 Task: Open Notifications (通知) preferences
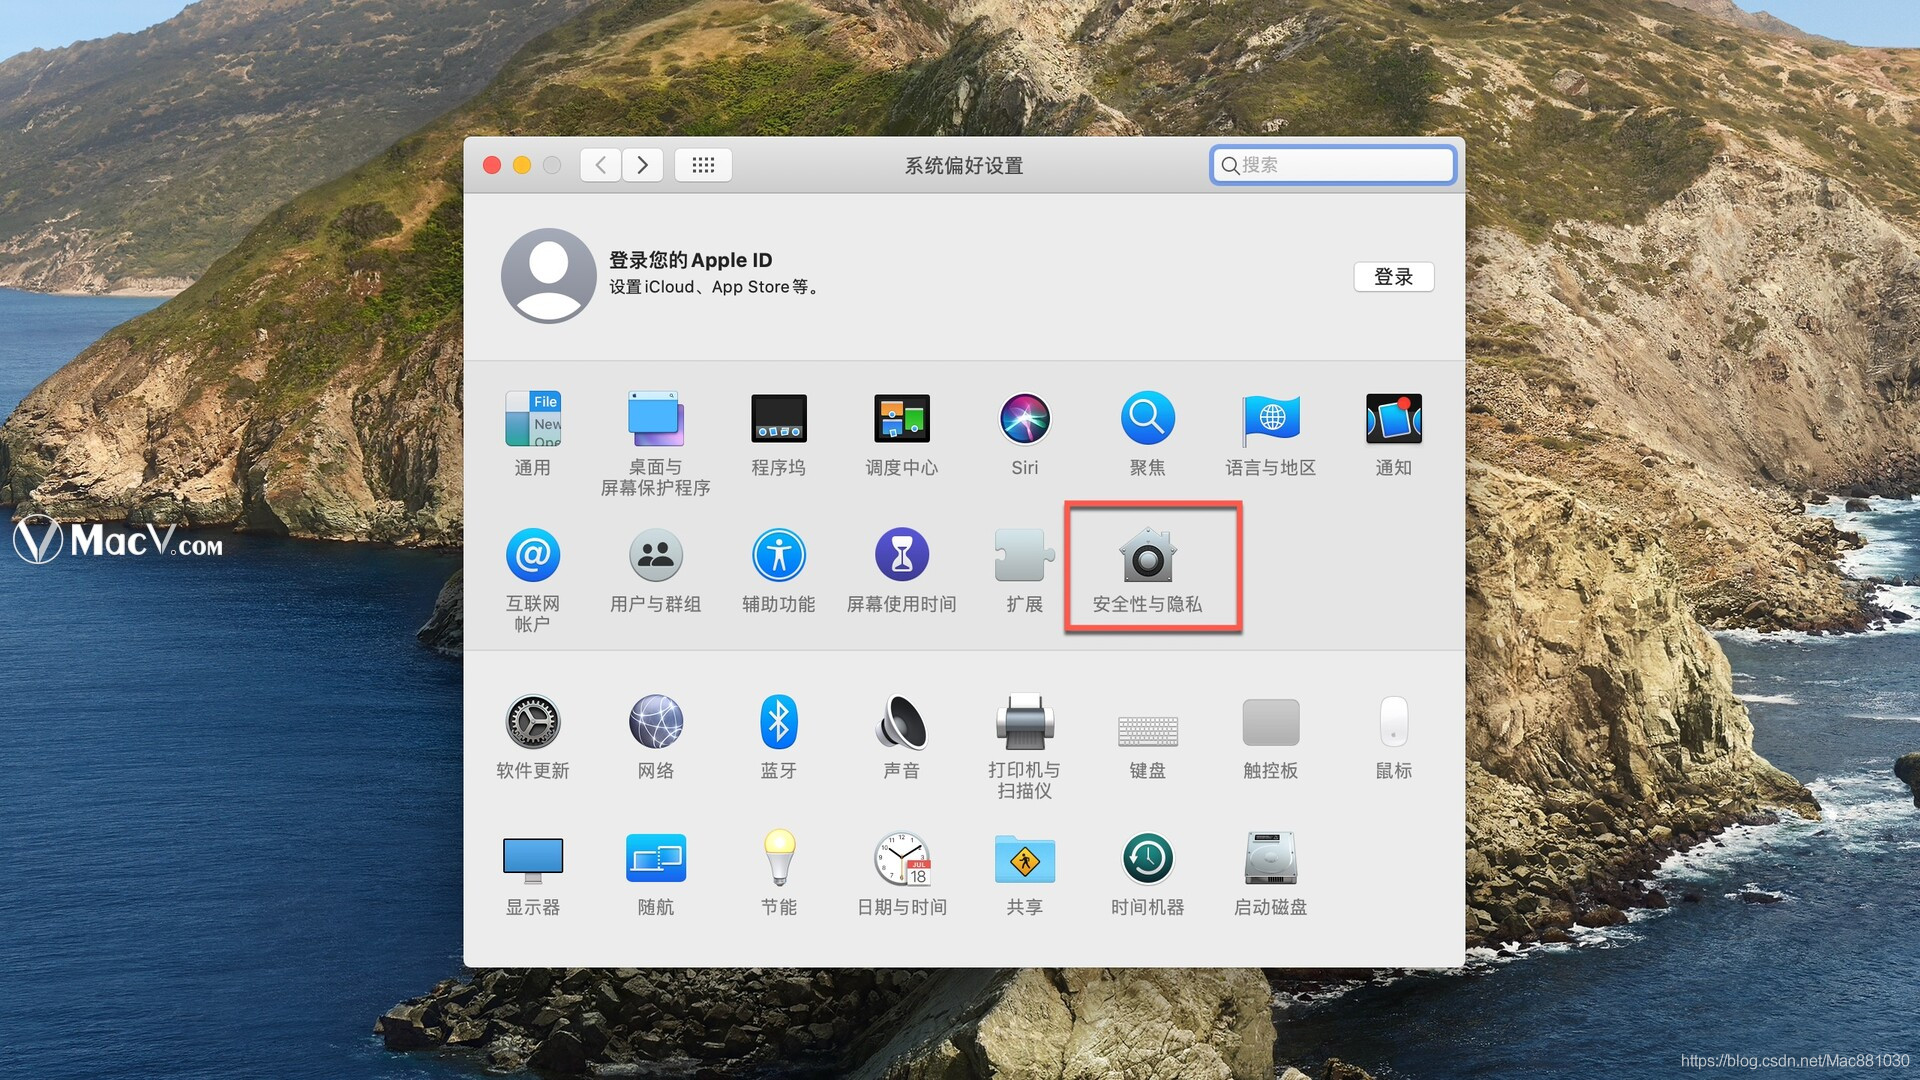pyautogui.click(x=1393, y=418)
